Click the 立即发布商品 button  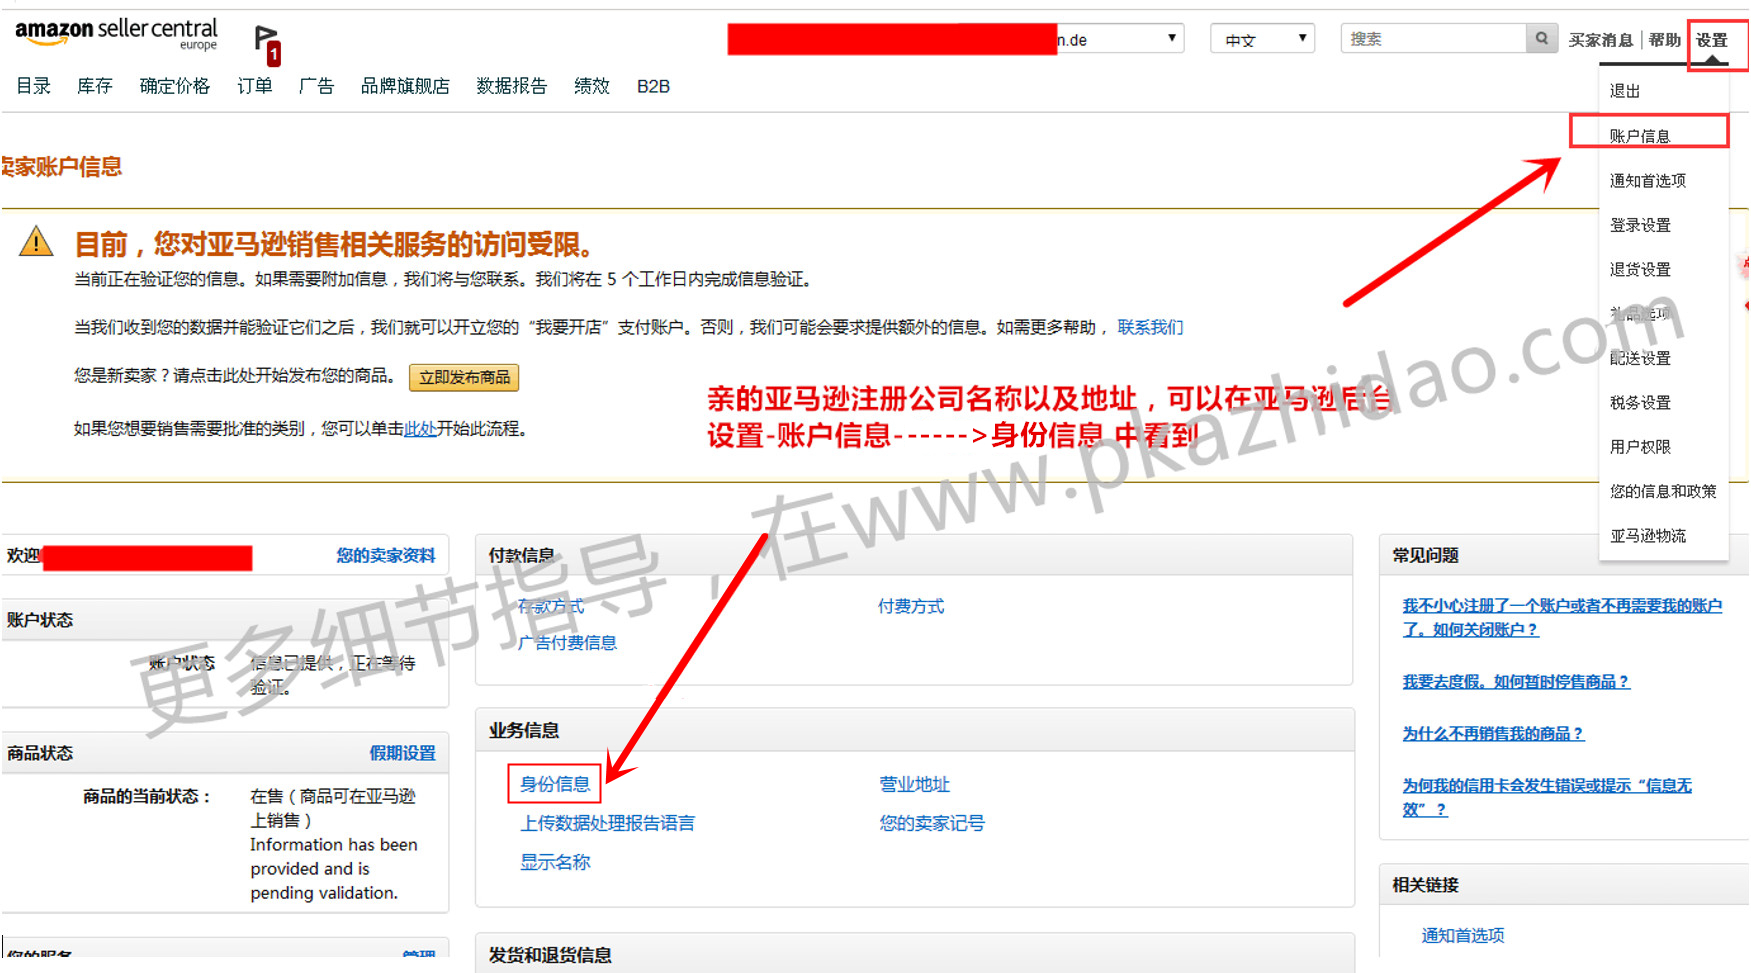coord(464,377)
